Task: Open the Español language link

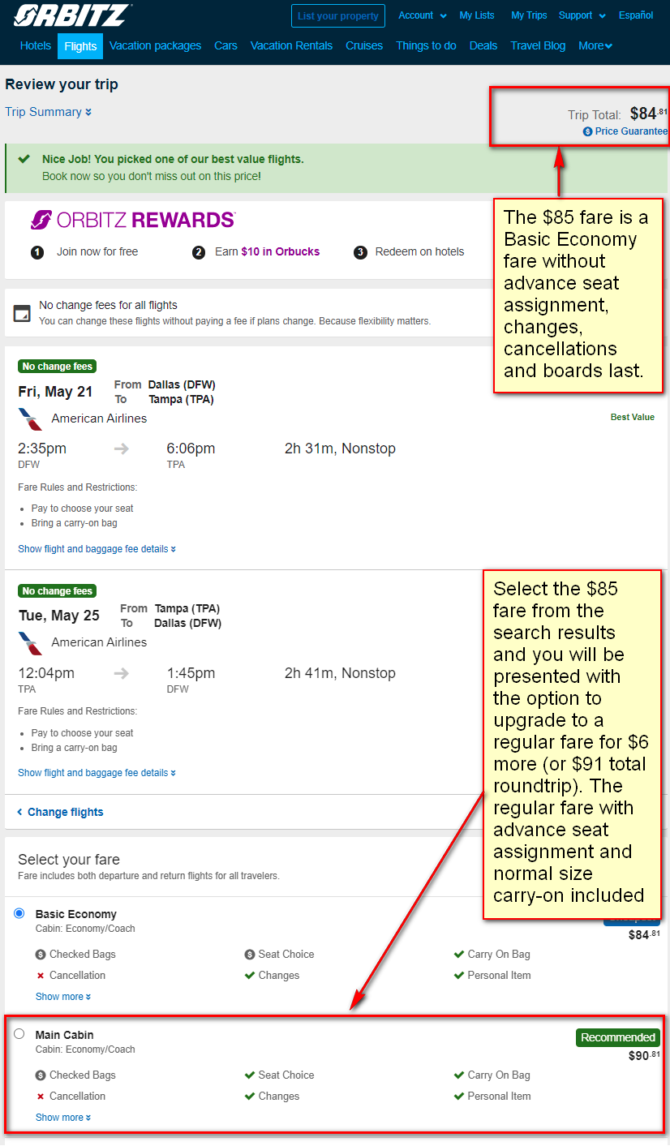Action: (636, 15)
